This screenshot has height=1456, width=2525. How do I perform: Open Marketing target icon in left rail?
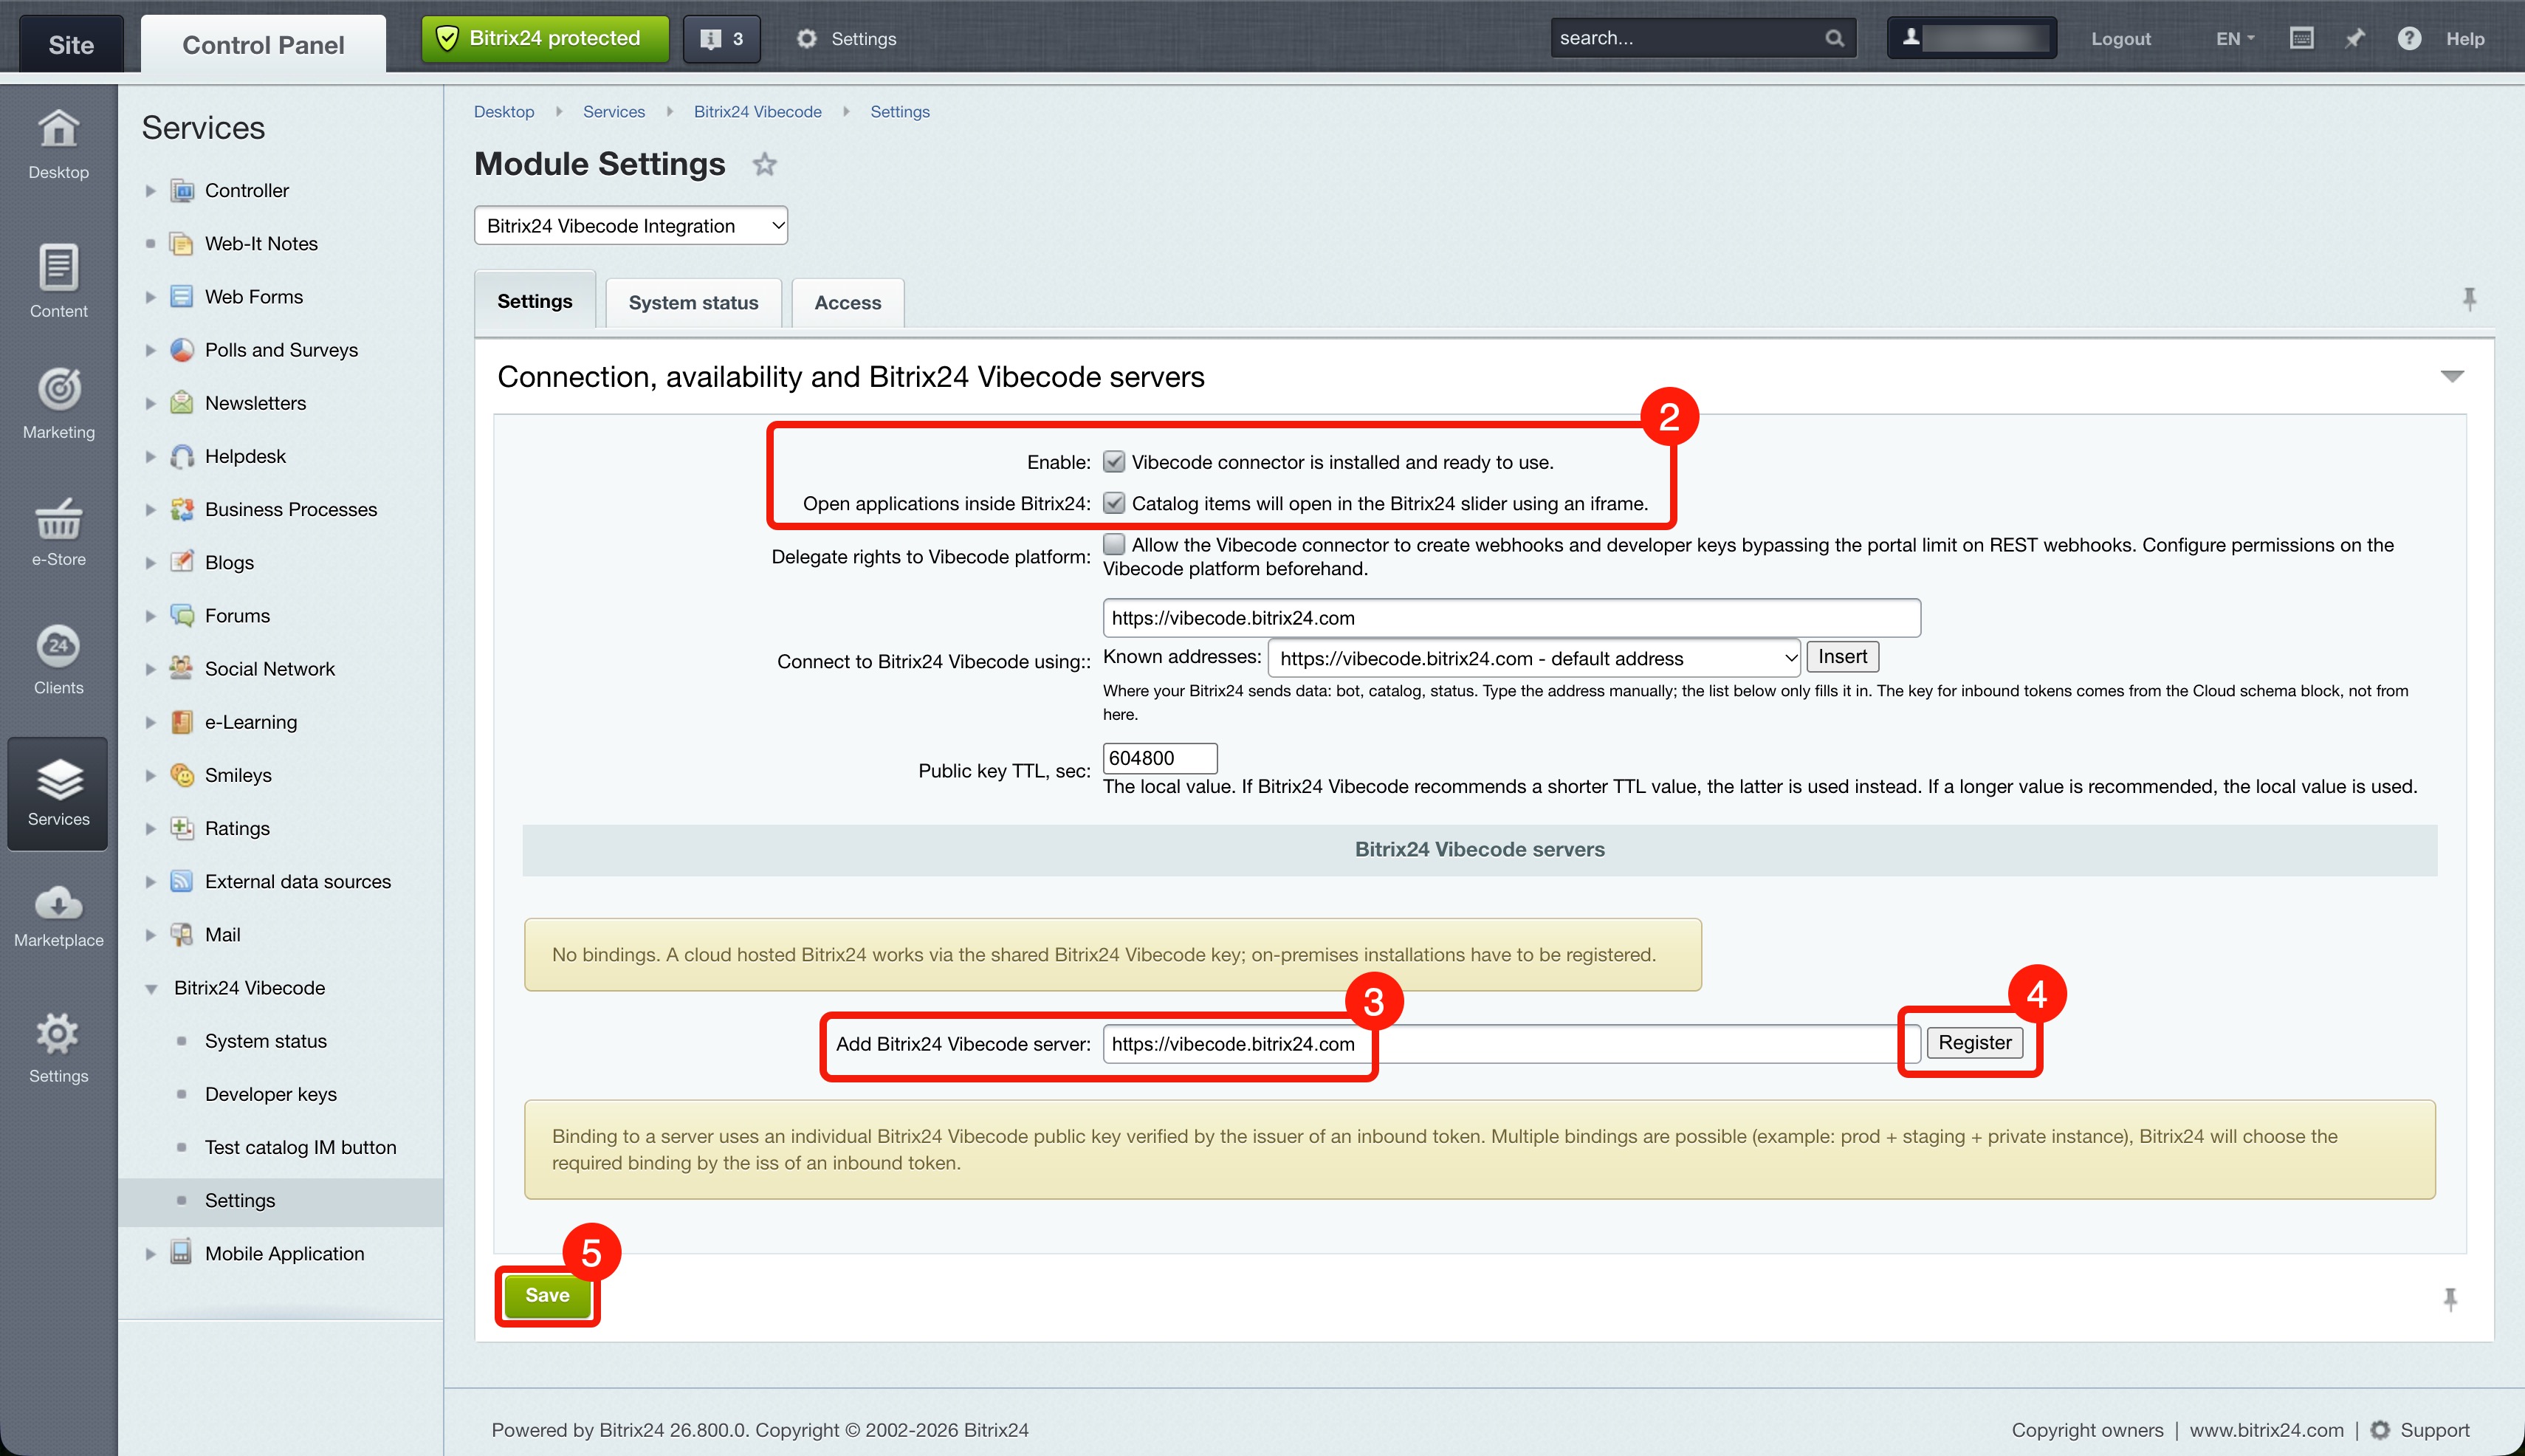(x=58, y=389)
